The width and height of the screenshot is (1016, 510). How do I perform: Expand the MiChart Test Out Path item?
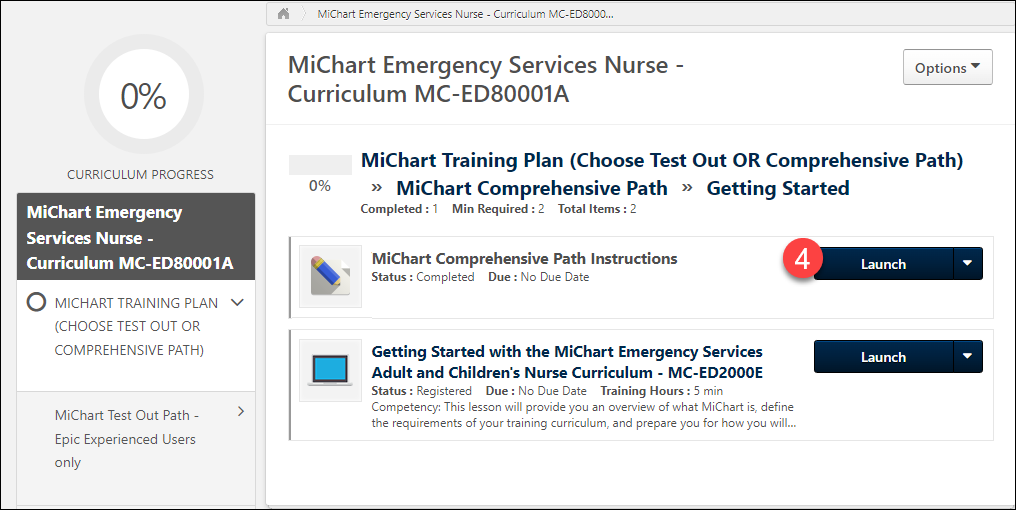coord(241,412)
